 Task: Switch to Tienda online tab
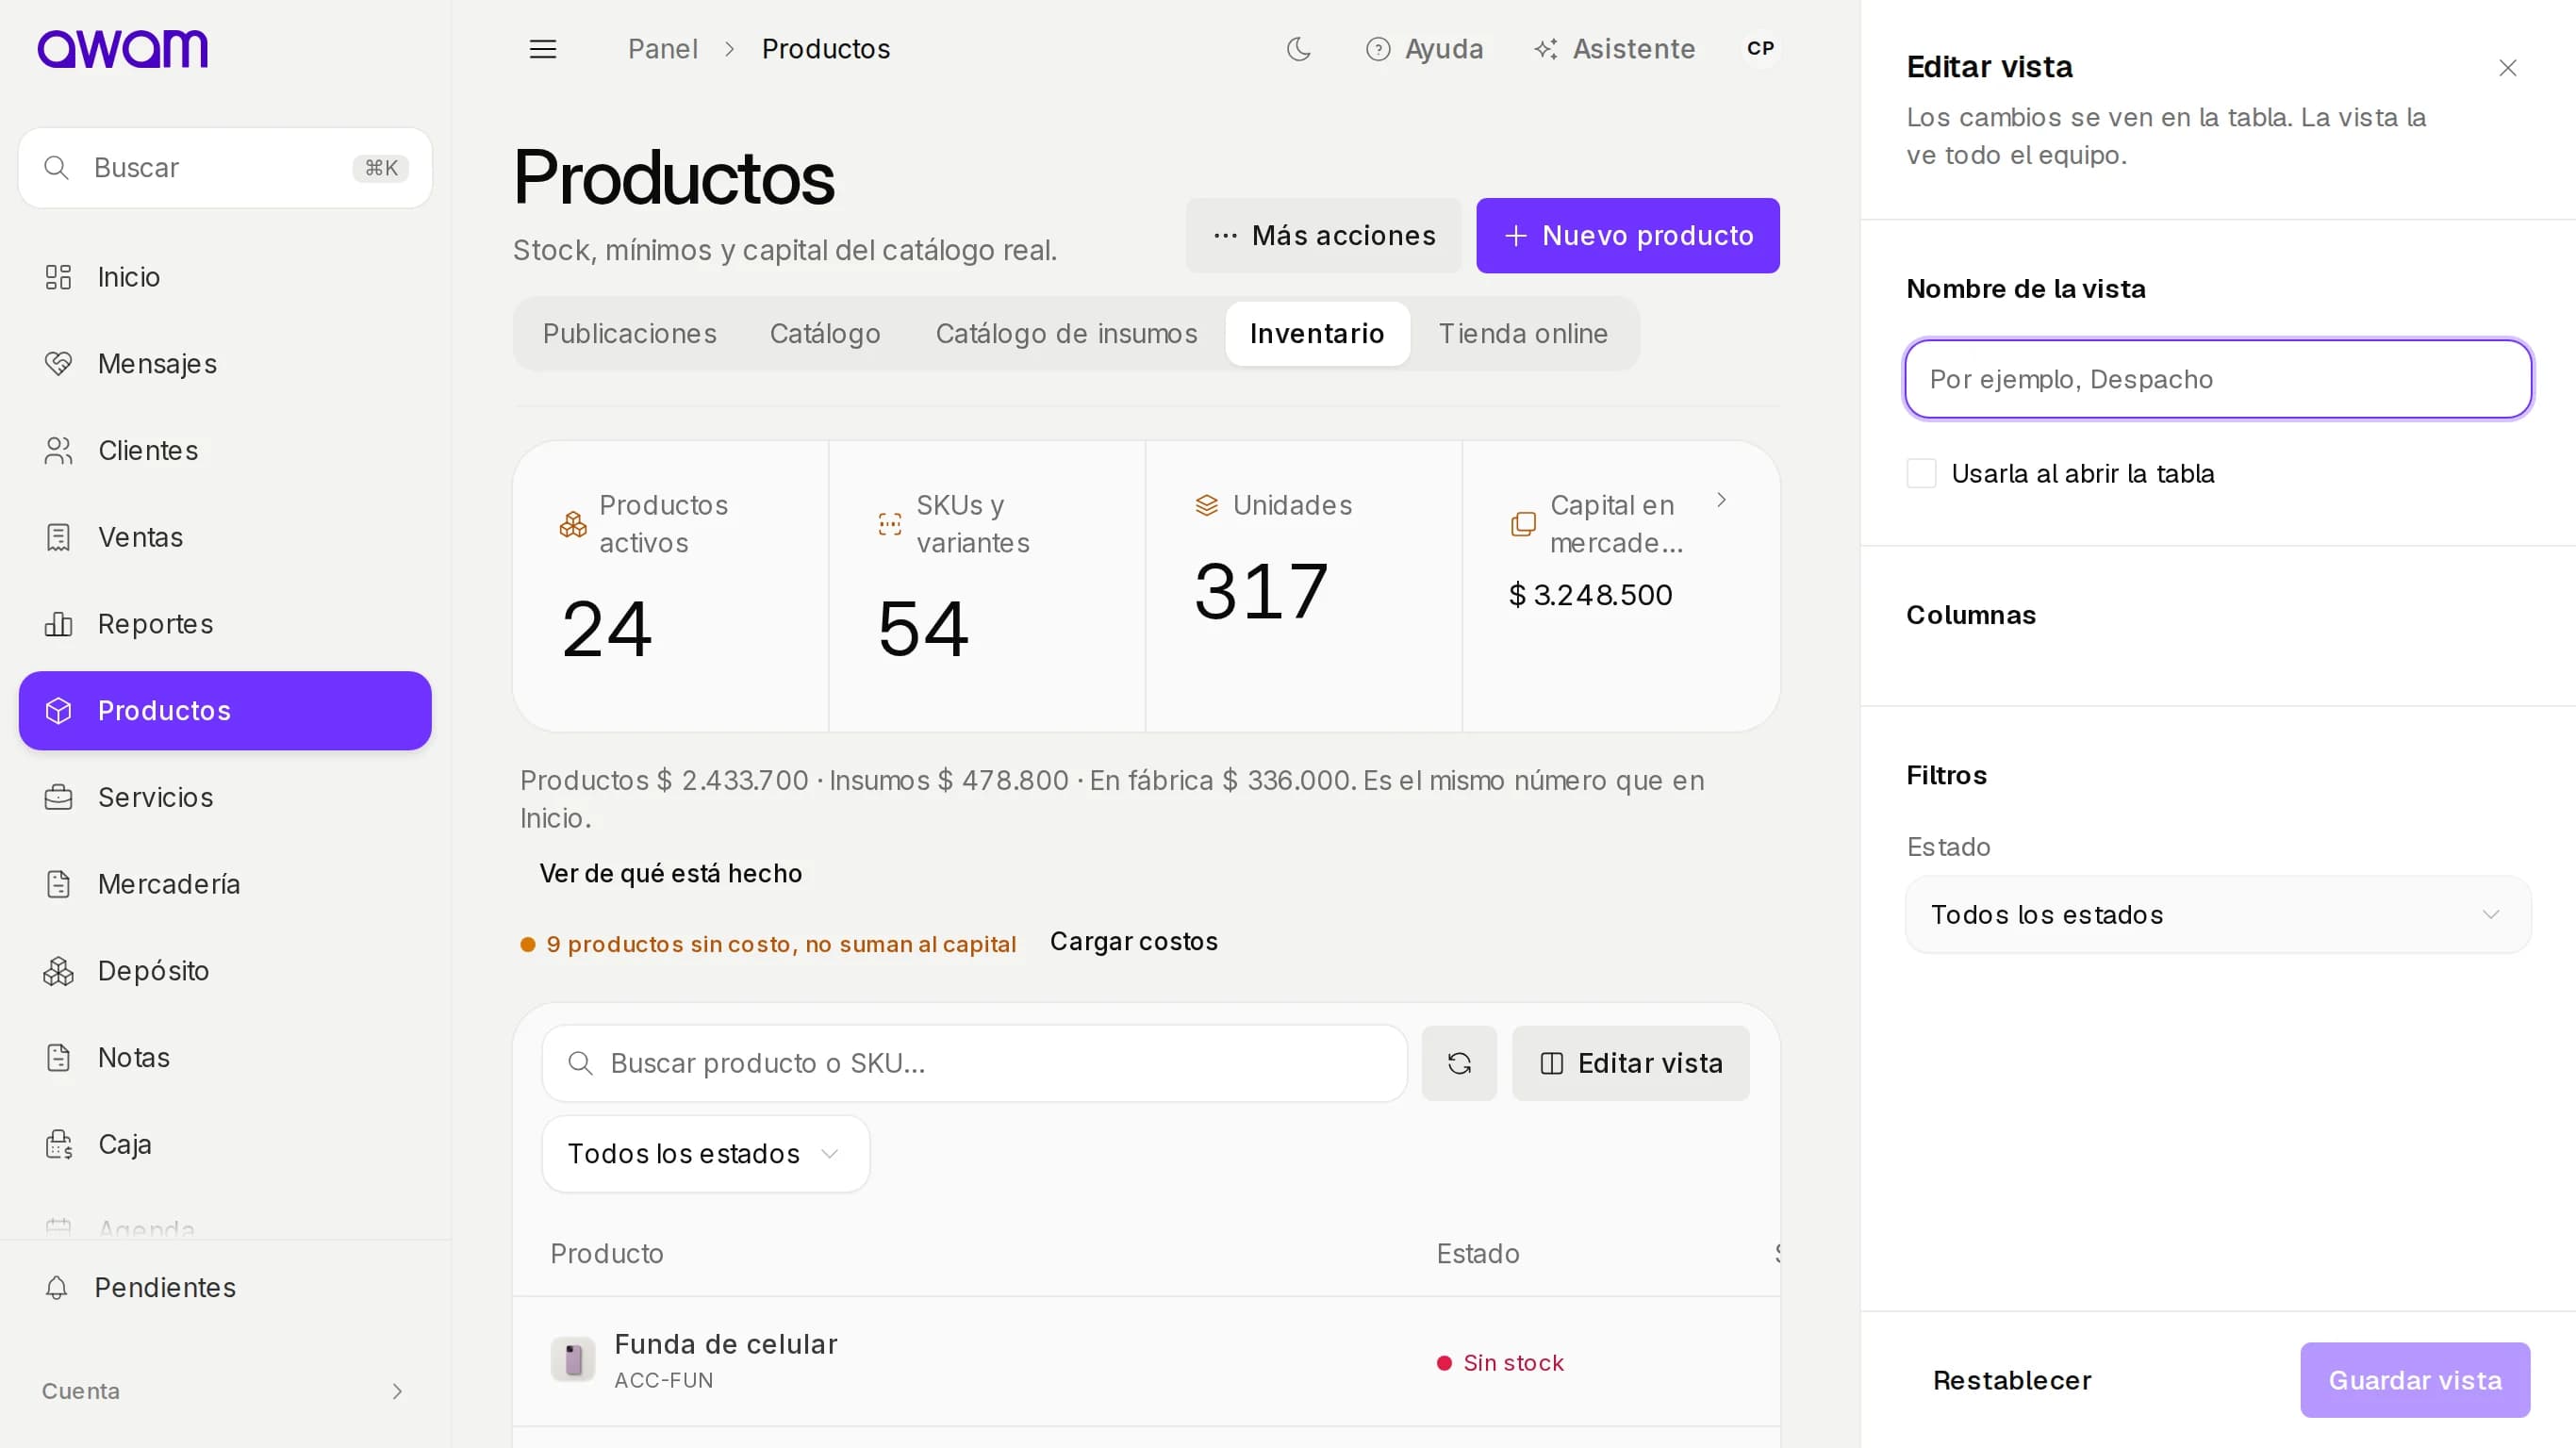1523,334
